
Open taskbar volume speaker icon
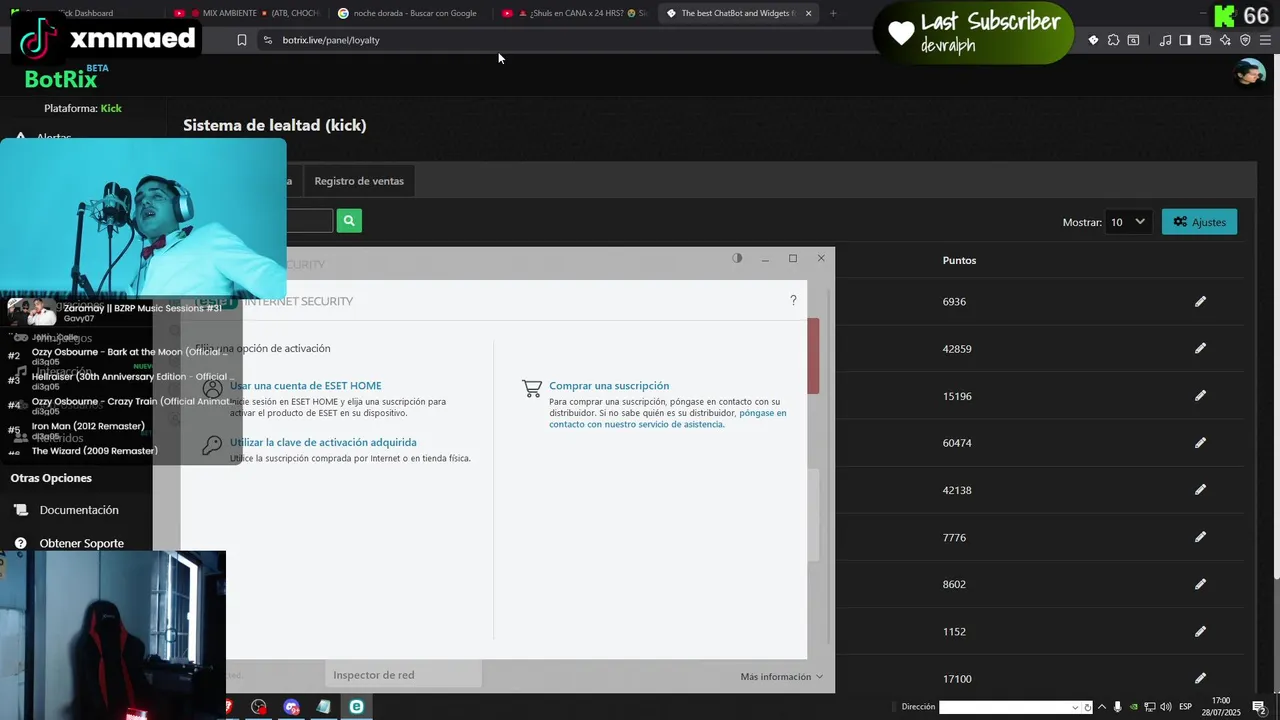[1165, 707]
